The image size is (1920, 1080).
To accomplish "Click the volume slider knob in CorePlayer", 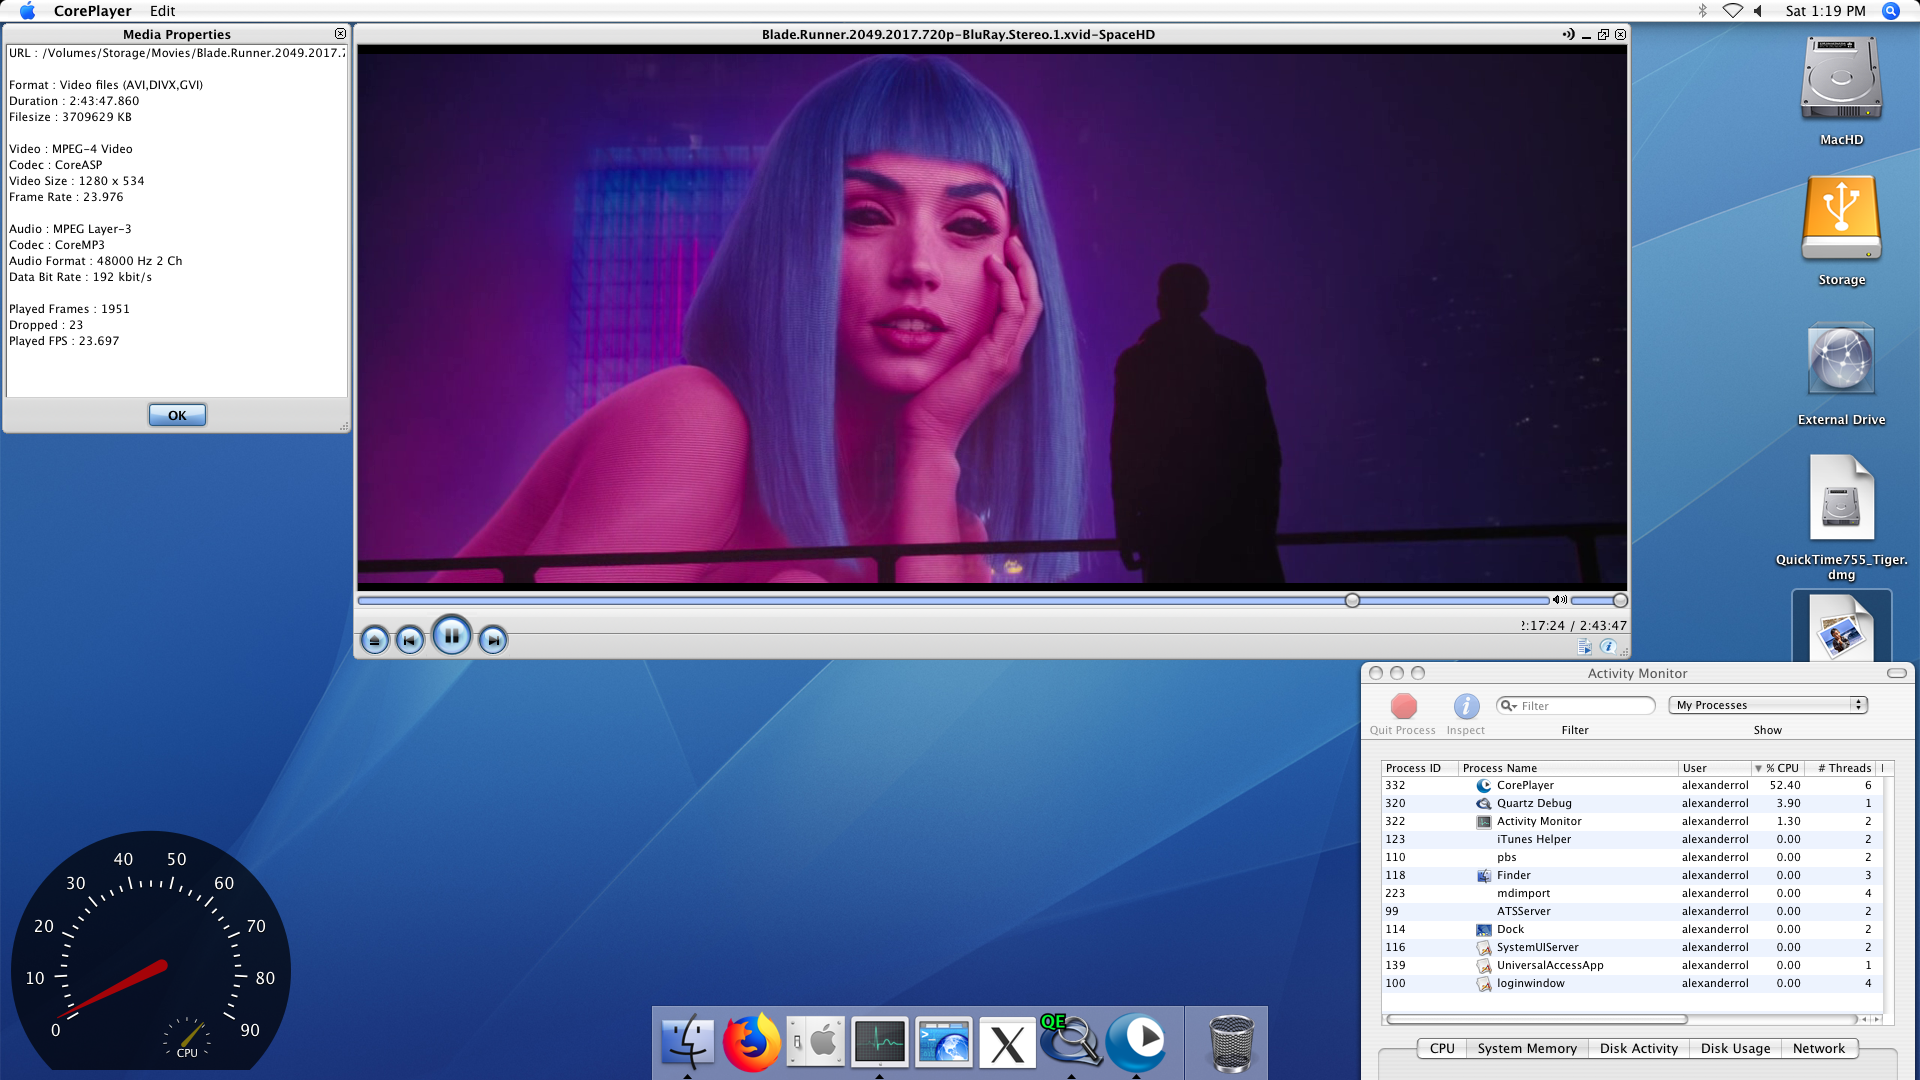I will 1620,600.
